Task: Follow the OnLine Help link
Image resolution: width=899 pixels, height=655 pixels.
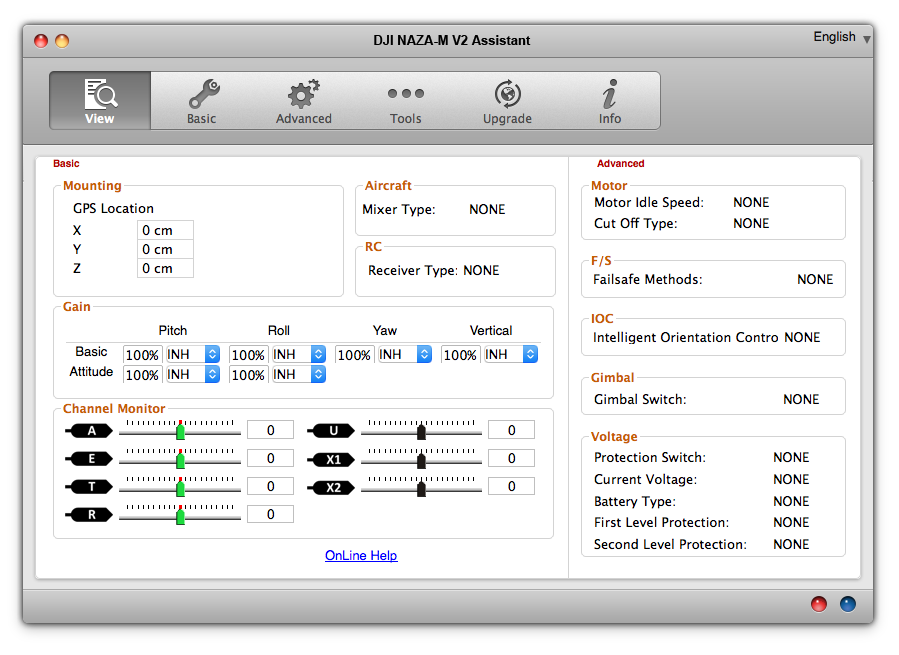Action: click(361, 556)
